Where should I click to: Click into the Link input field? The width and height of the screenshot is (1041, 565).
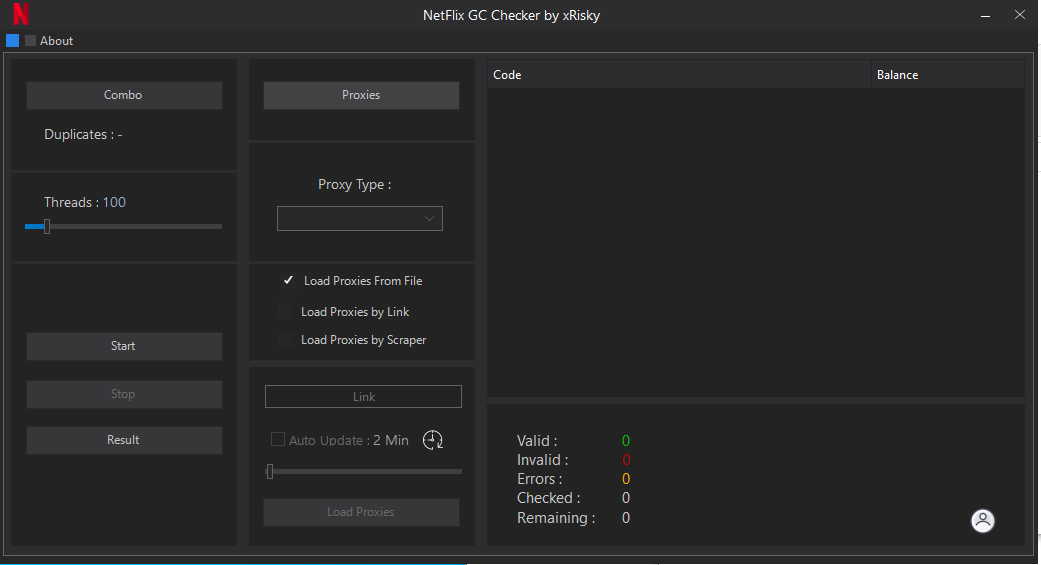(x=363, y=397)
